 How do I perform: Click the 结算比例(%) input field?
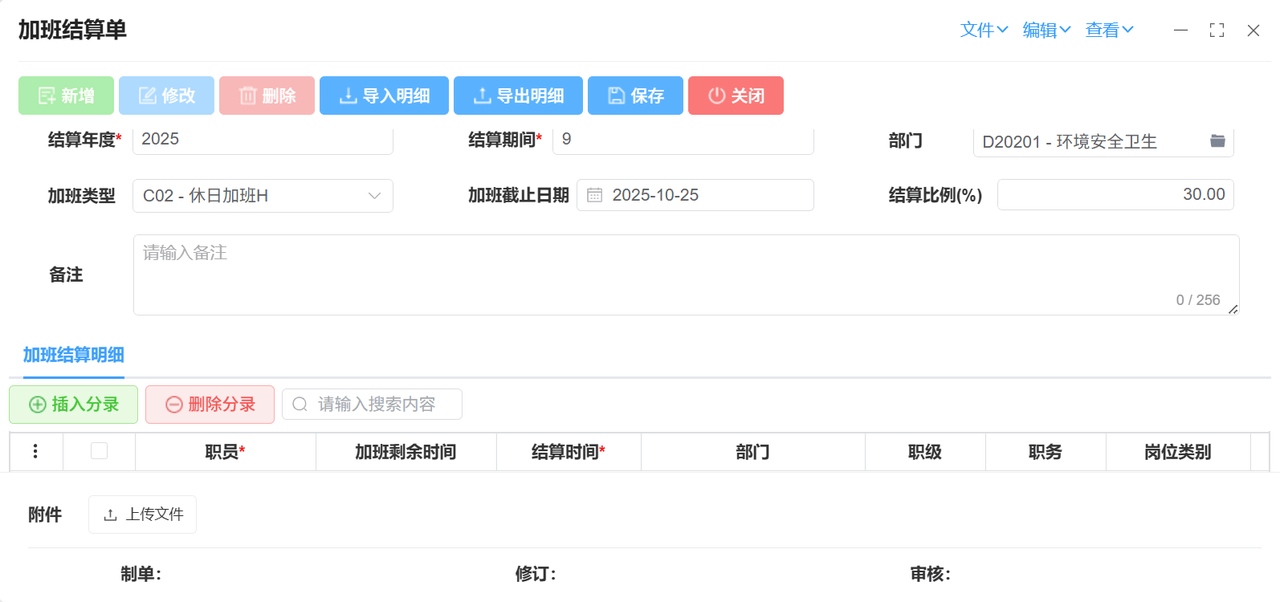(1114, 195)
